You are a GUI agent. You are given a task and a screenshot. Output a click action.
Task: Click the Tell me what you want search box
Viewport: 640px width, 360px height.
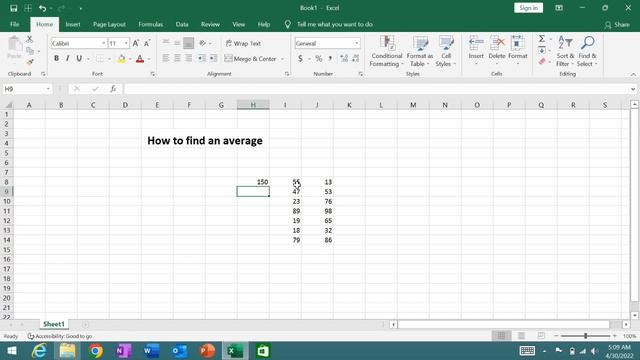(x=335, y=24)
